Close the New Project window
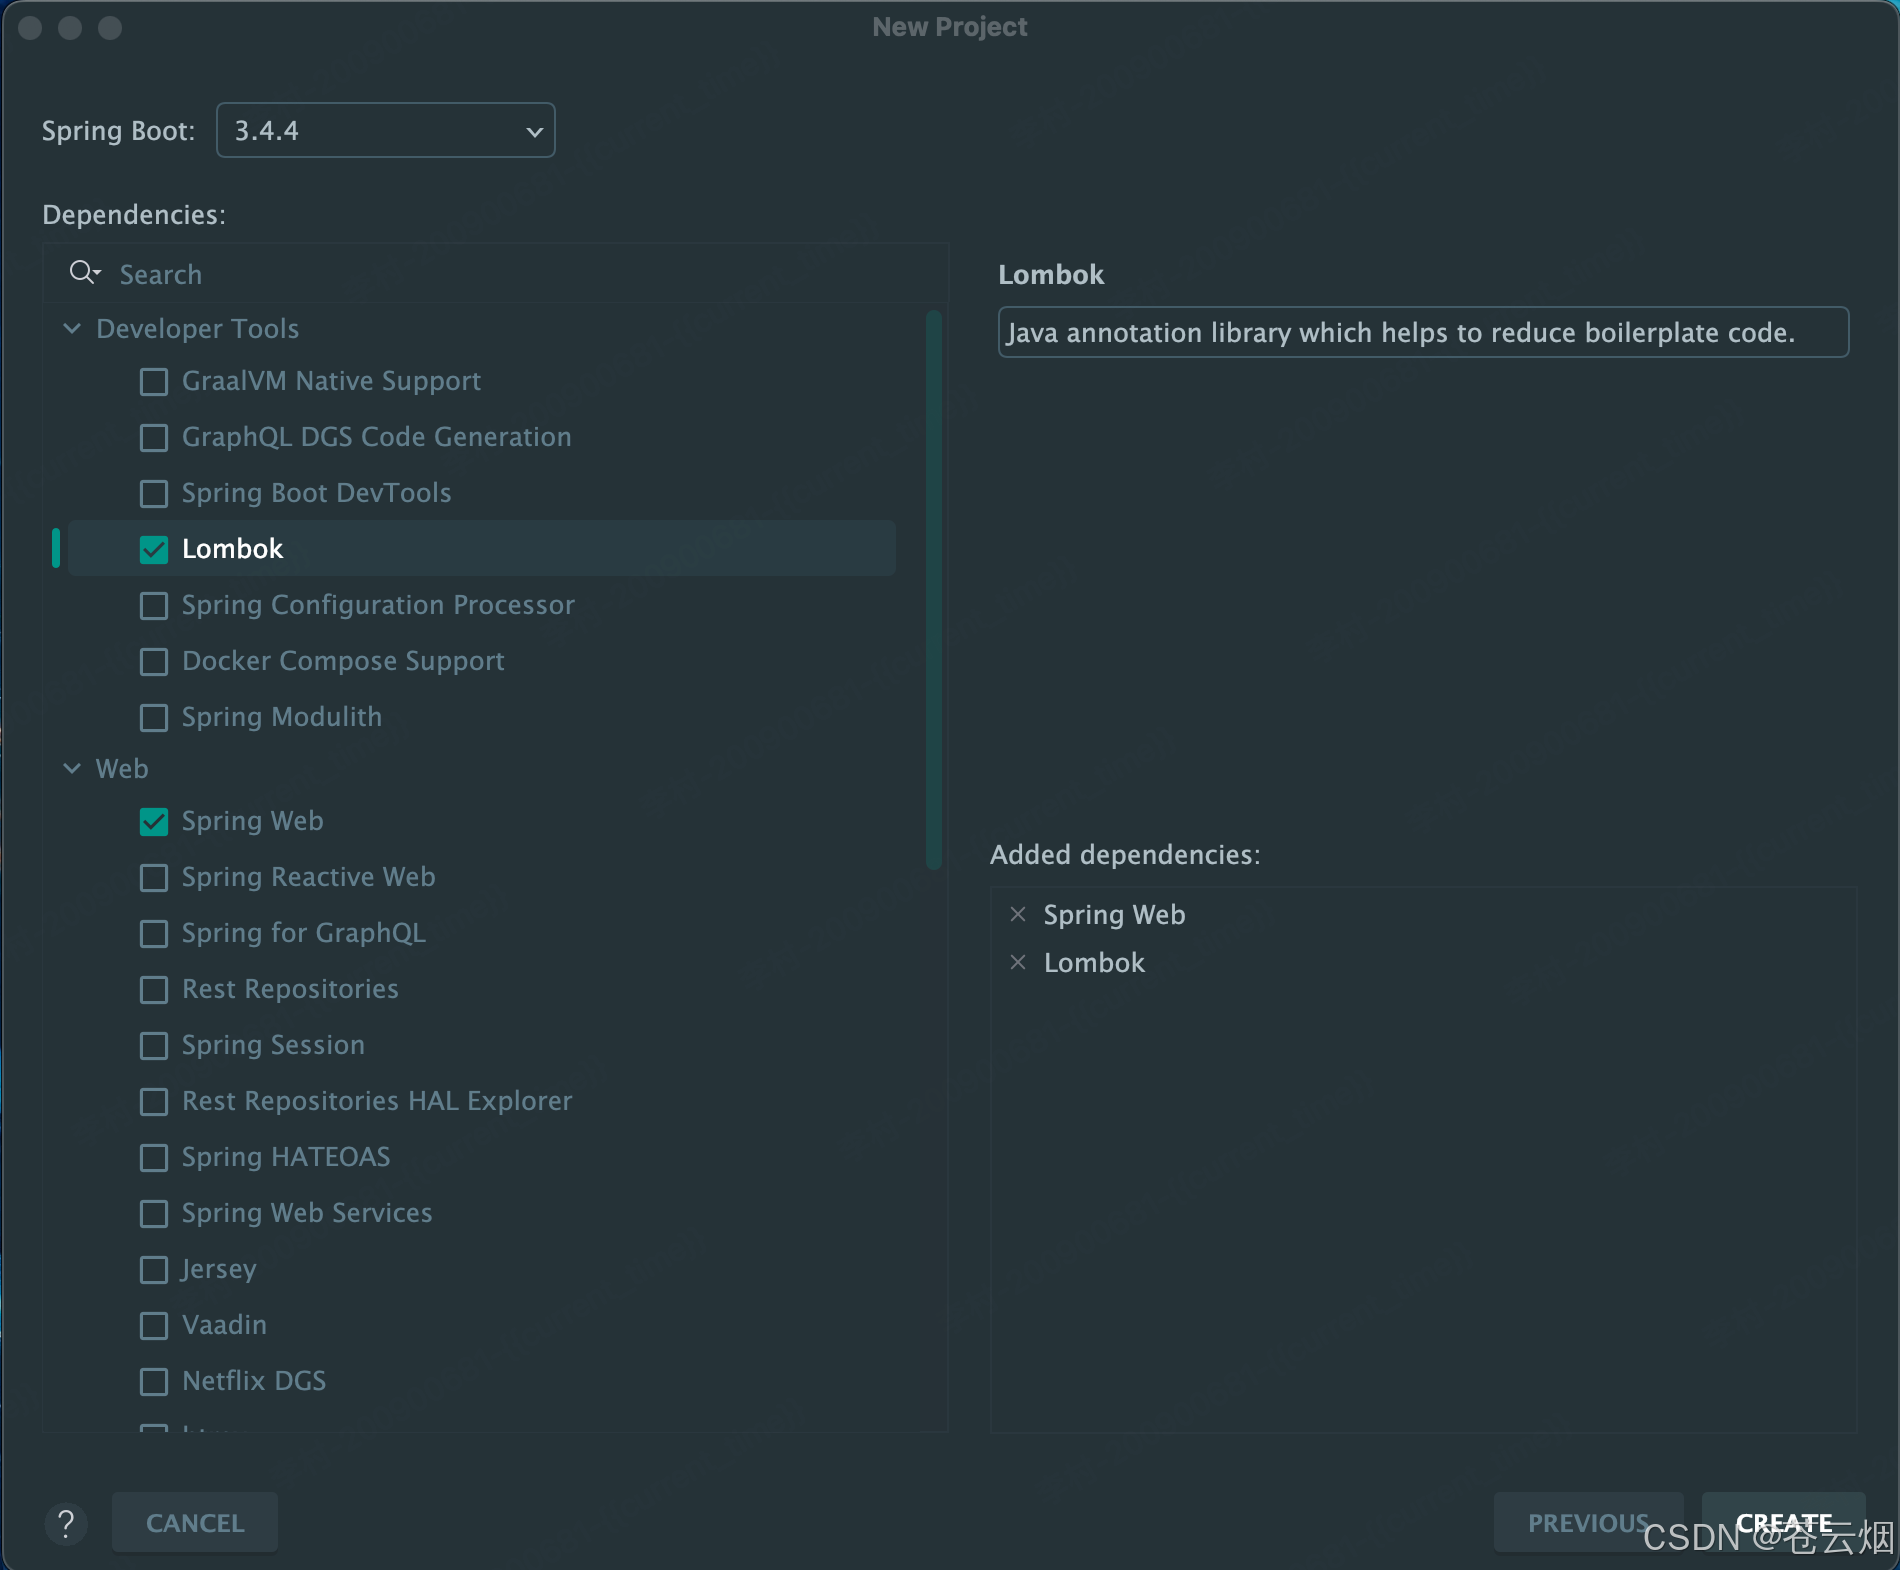This screenshot has width=1900, height=1570. pos(30,28)
